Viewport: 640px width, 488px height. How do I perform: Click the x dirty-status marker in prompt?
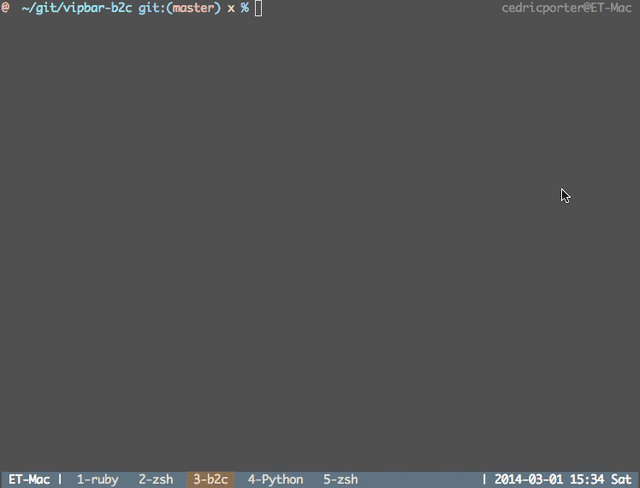(x=231, y=9)
